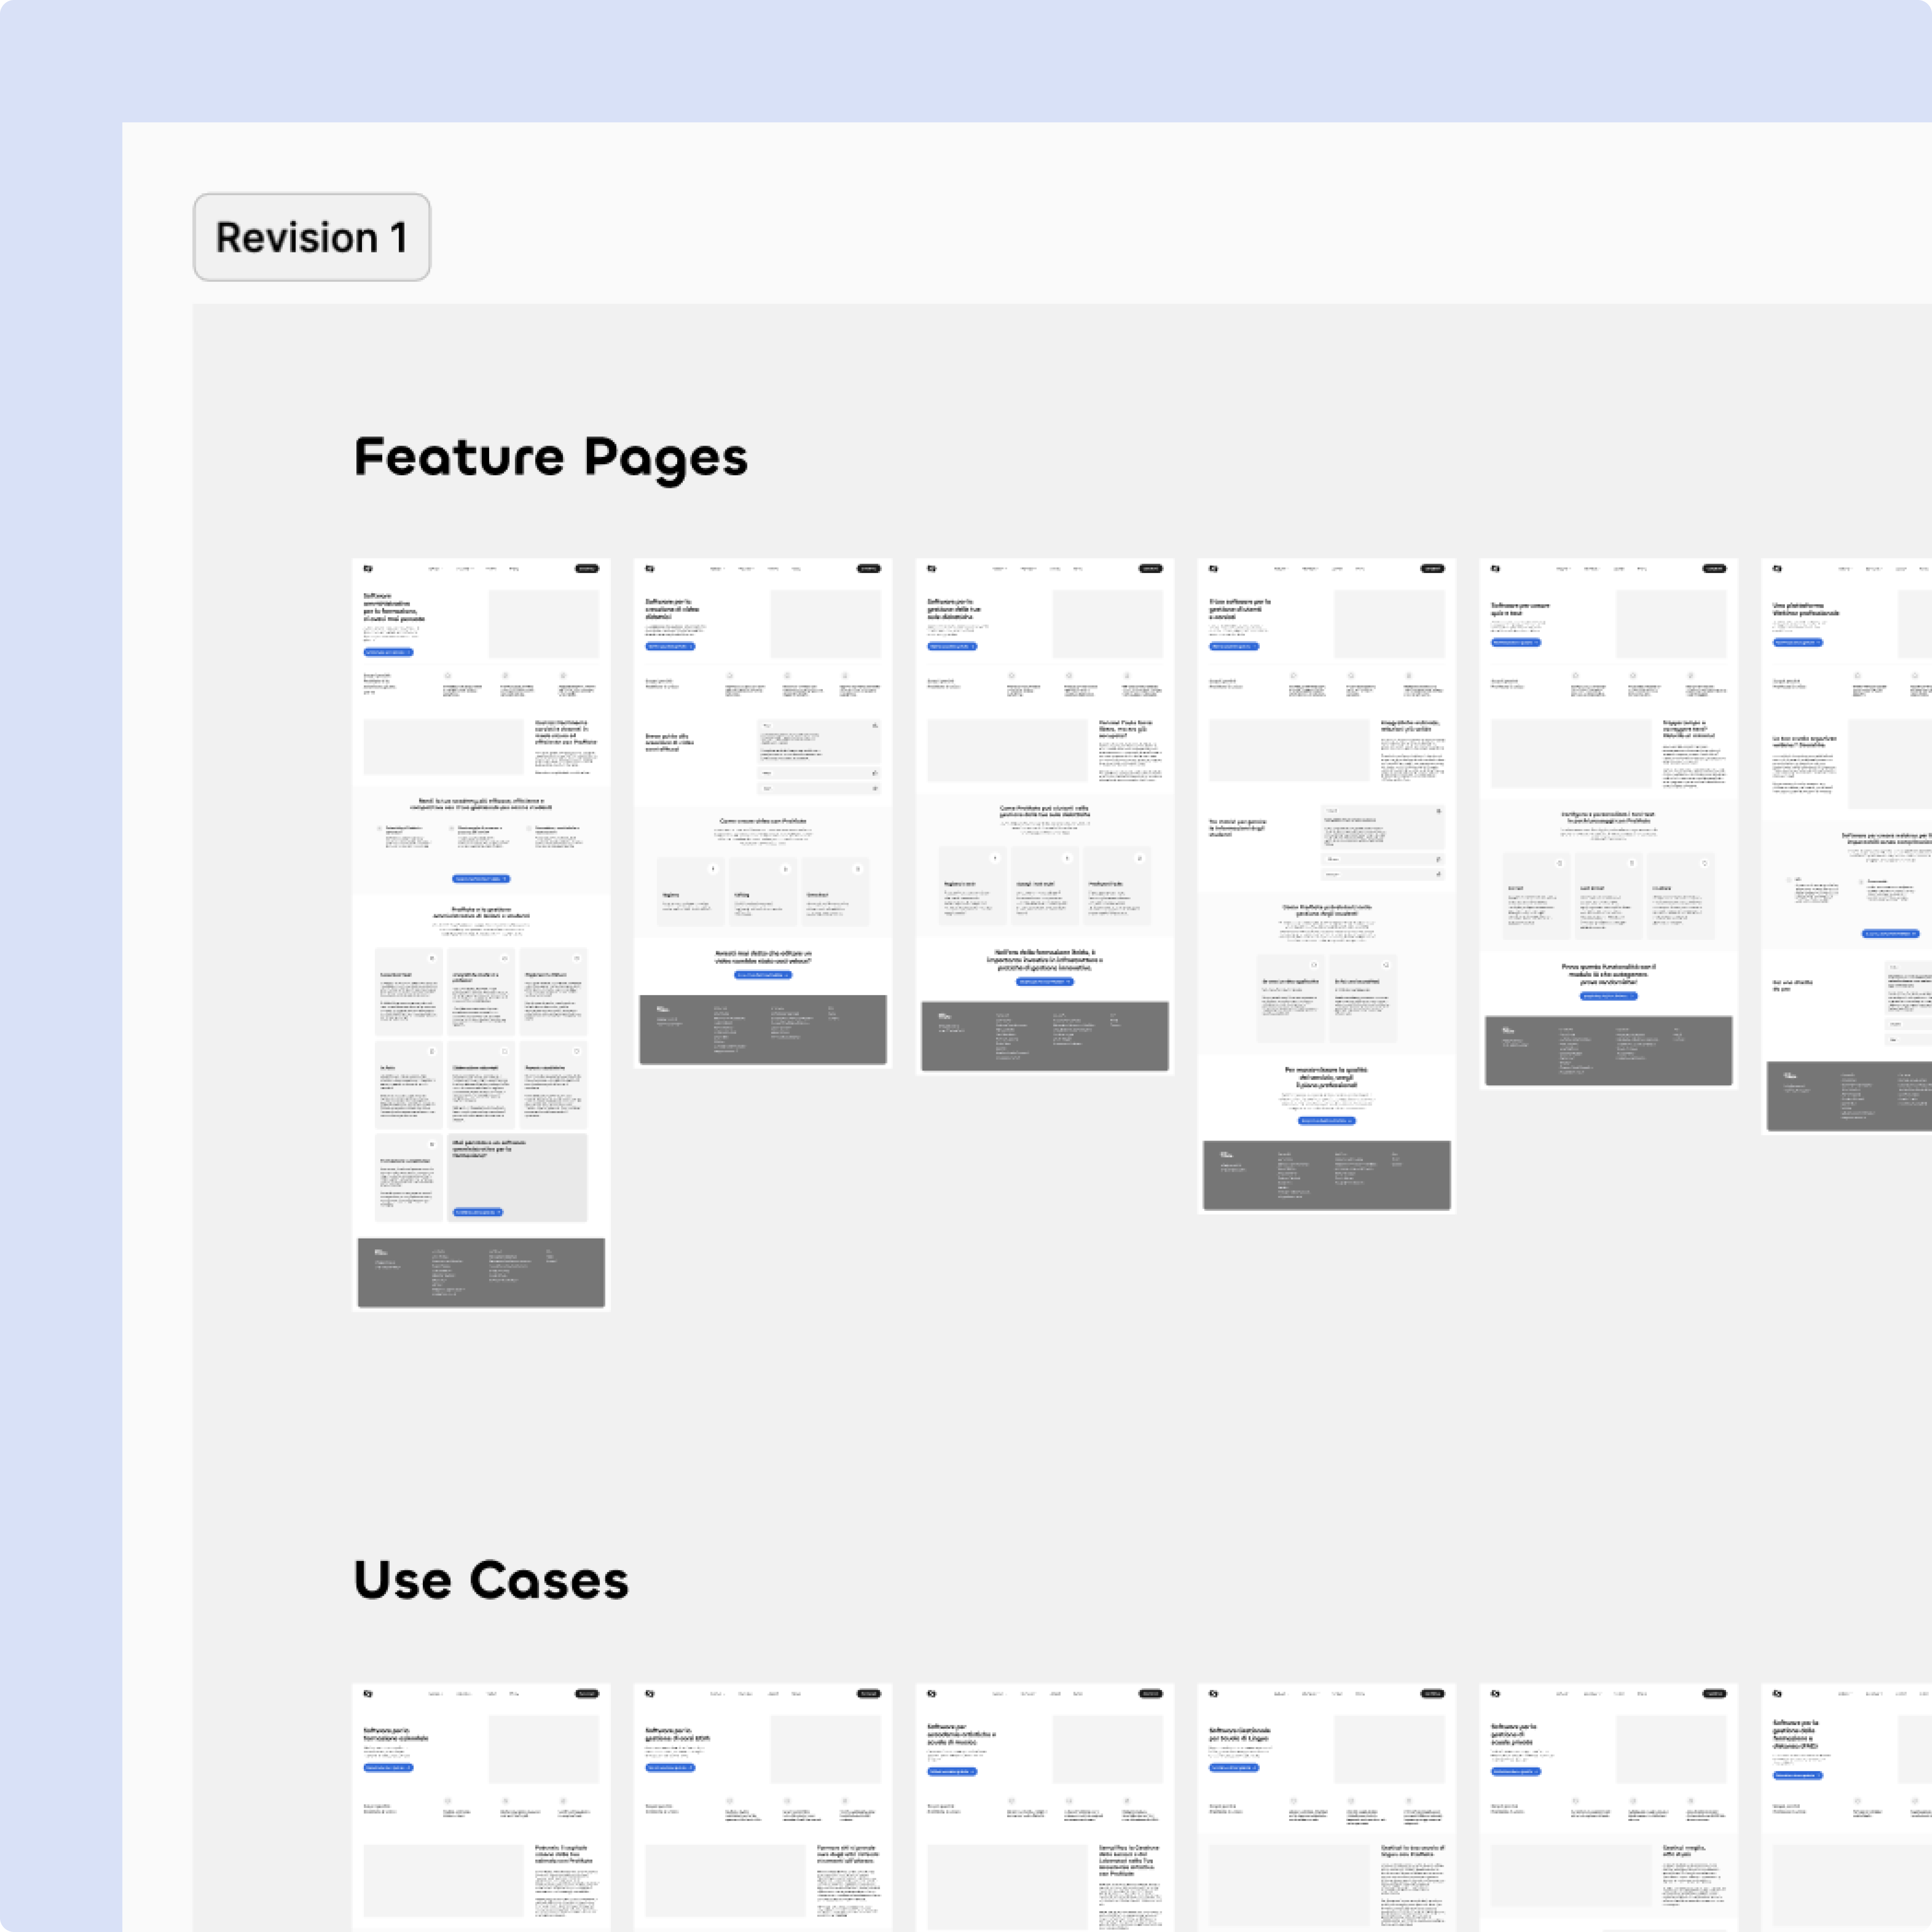Click first step card icon in video didattici wireframe
Image resolution: width=1932 pixels, height=1932 pixels.
pyautogui.click(x=713, y=869)
